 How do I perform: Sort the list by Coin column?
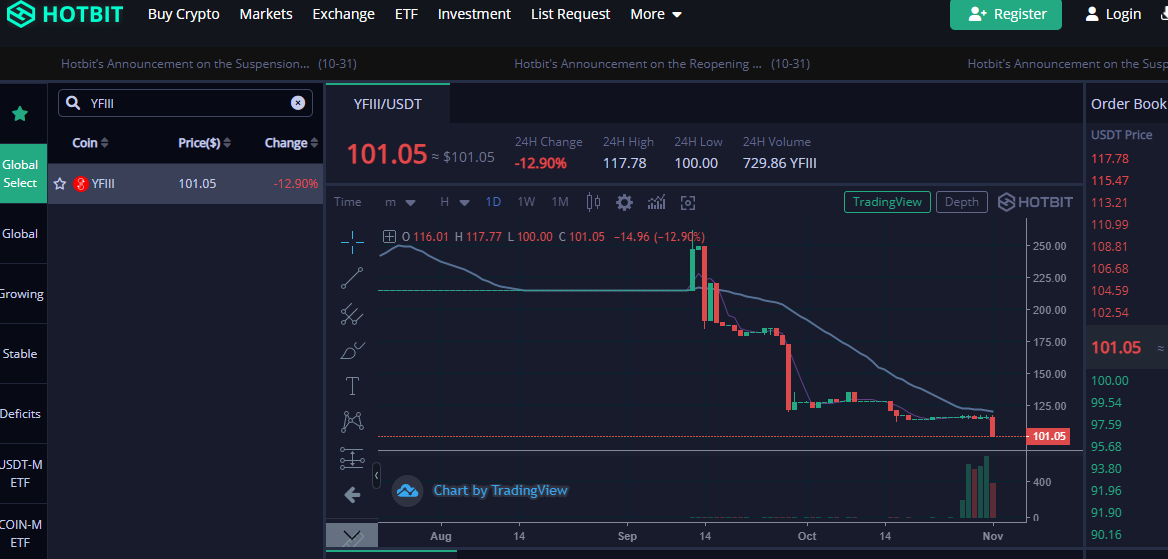[90, 142]
